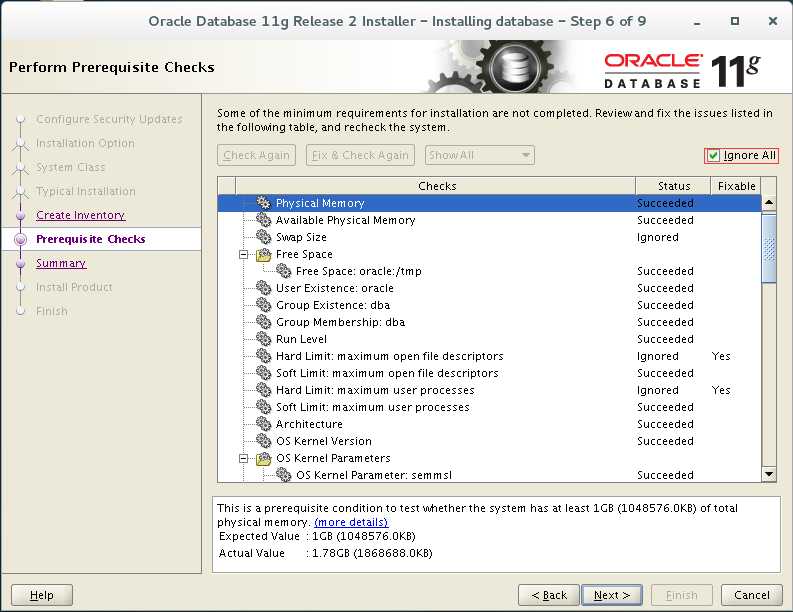Select the Swap Size row
This screenshot has height=612, width=793.
point(489,237)
